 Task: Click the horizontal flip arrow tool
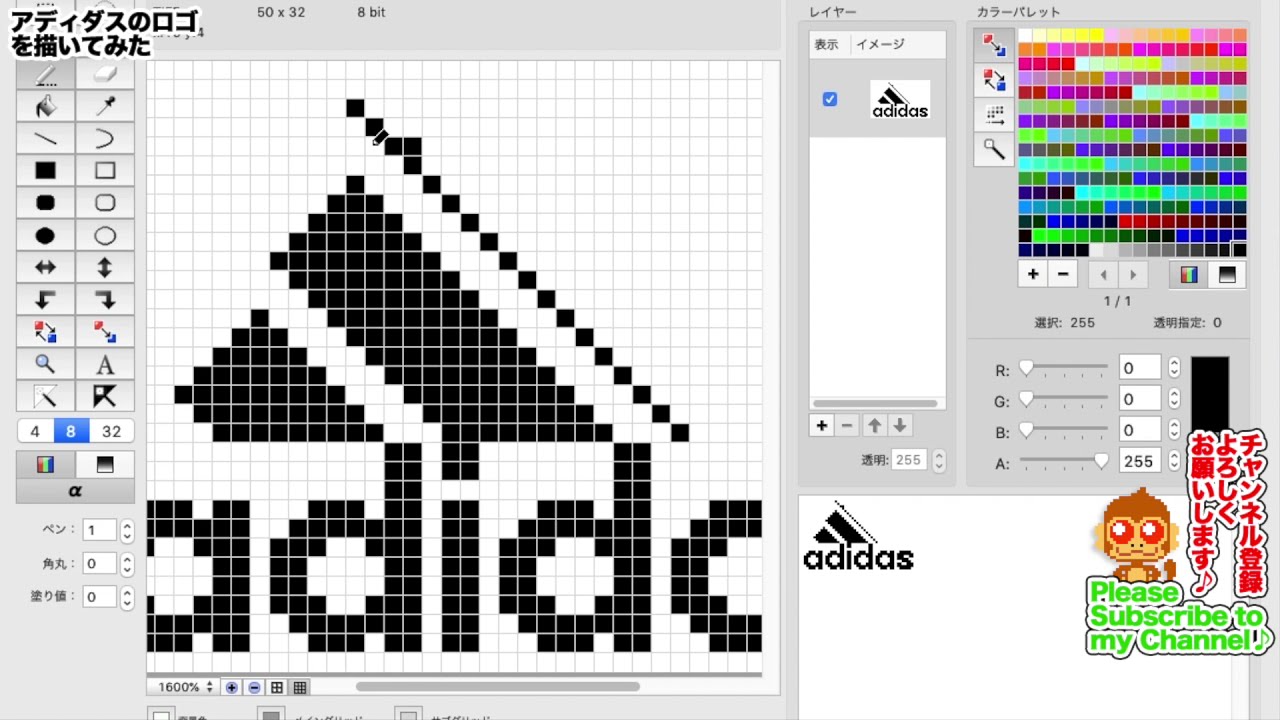45,268
